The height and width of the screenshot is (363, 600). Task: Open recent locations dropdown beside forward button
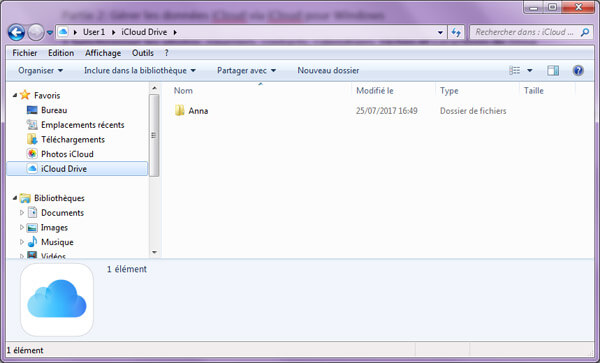[50, 33]
